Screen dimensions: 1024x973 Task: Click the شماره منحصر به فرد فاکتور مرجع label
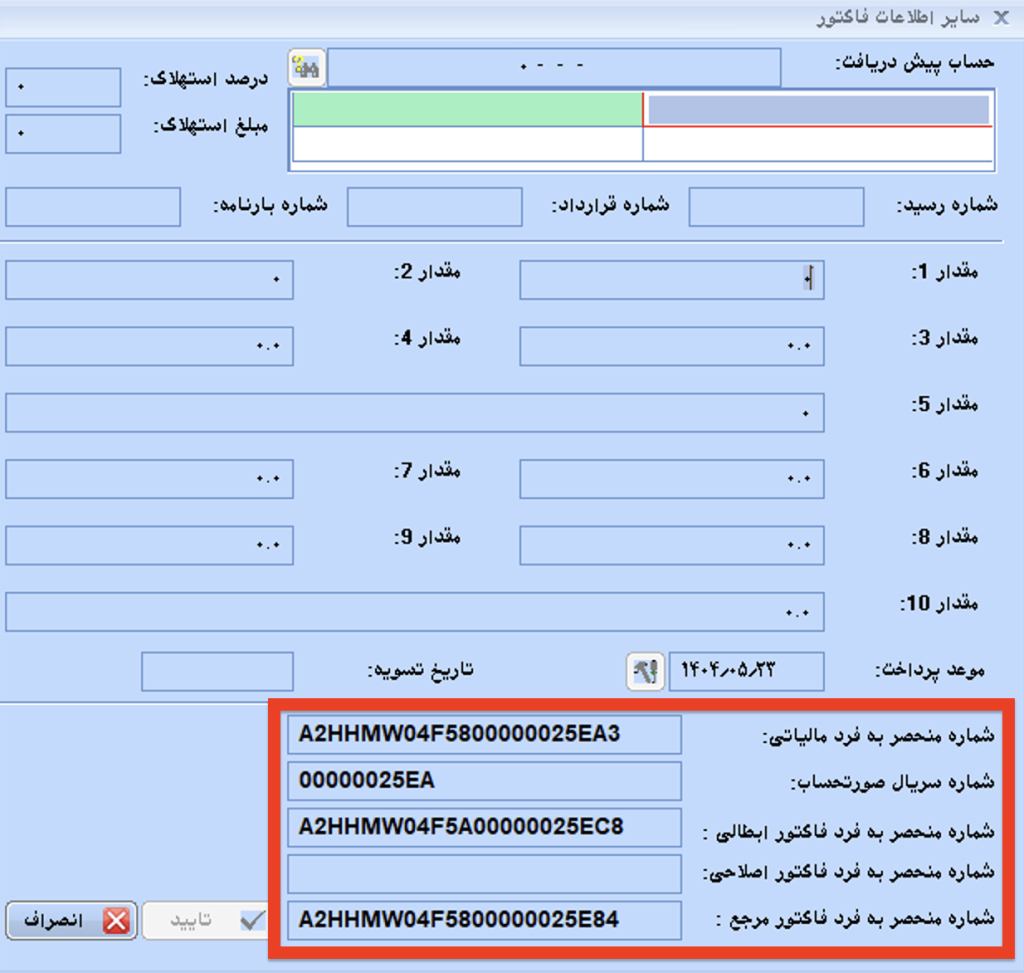[856, 919]
